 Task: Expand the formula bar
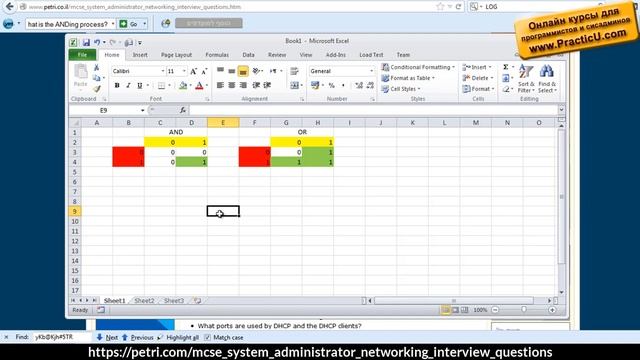[561, 110]
